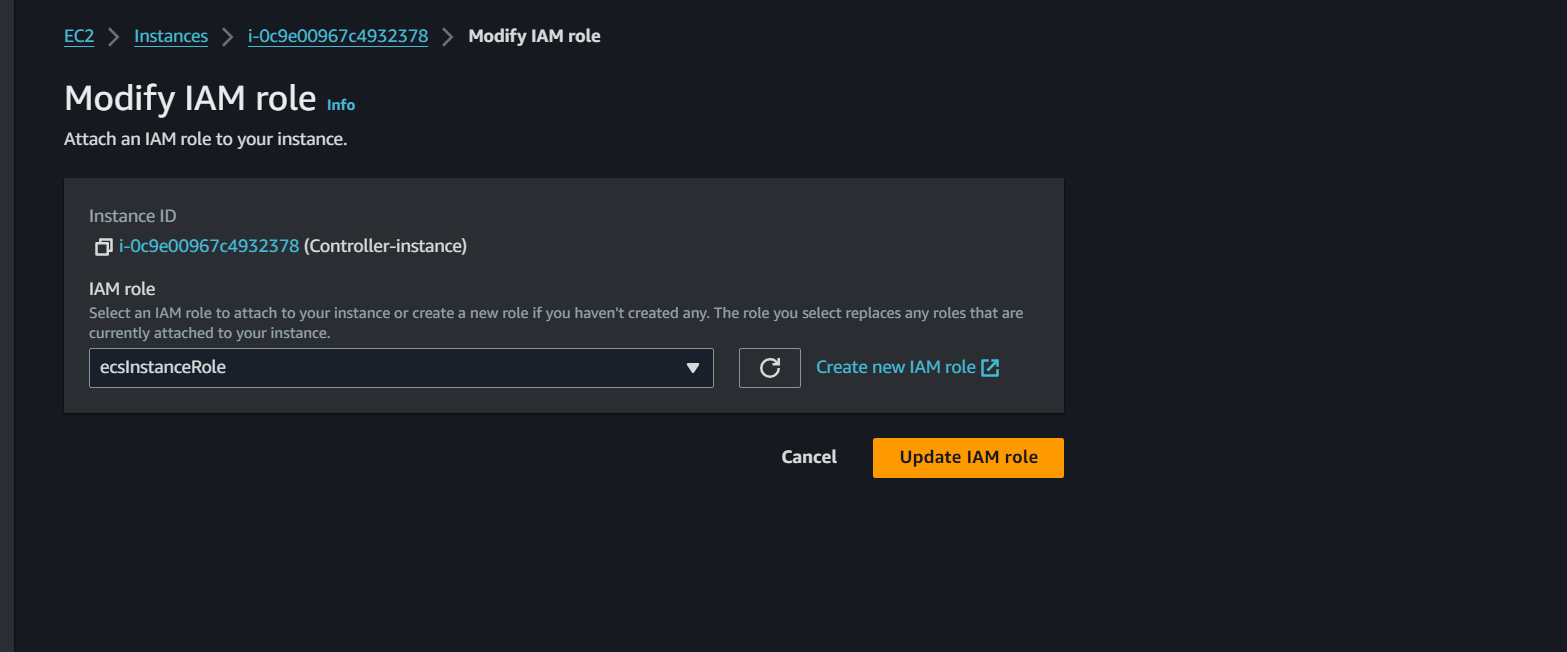Click the Create new IAM role link
1567x652 pixels.
pyautogui.click(x=895, y=368)
